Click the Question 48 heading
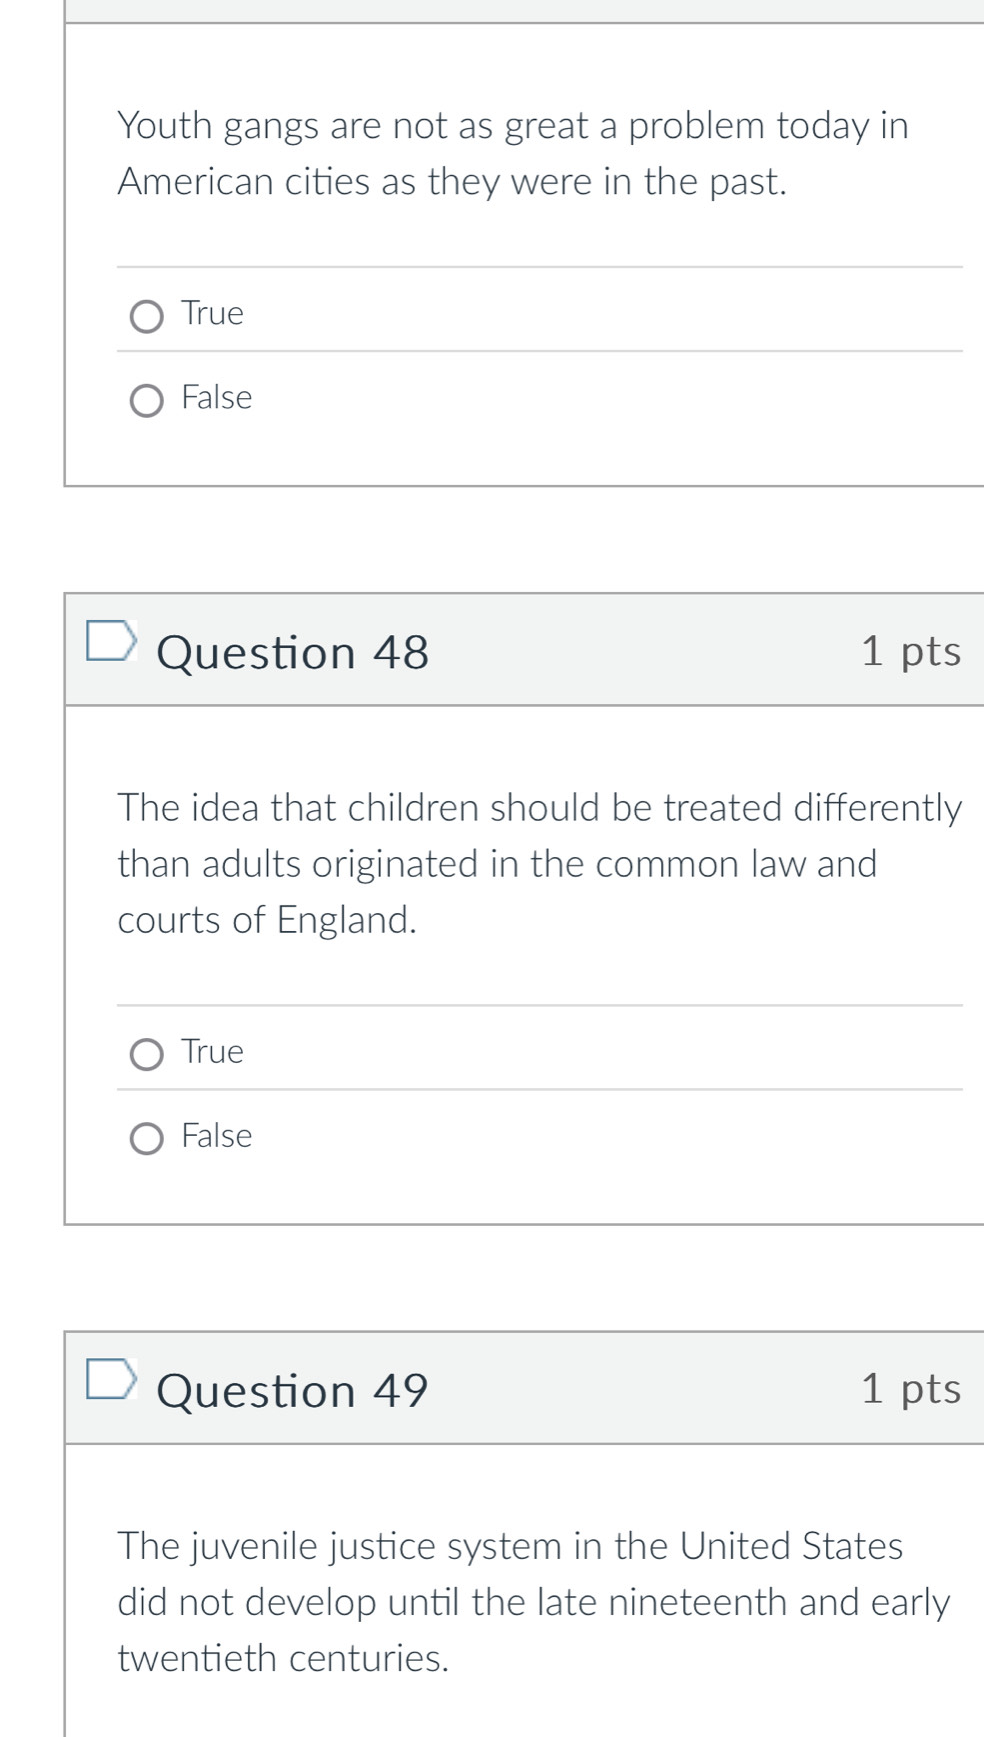 293,653
